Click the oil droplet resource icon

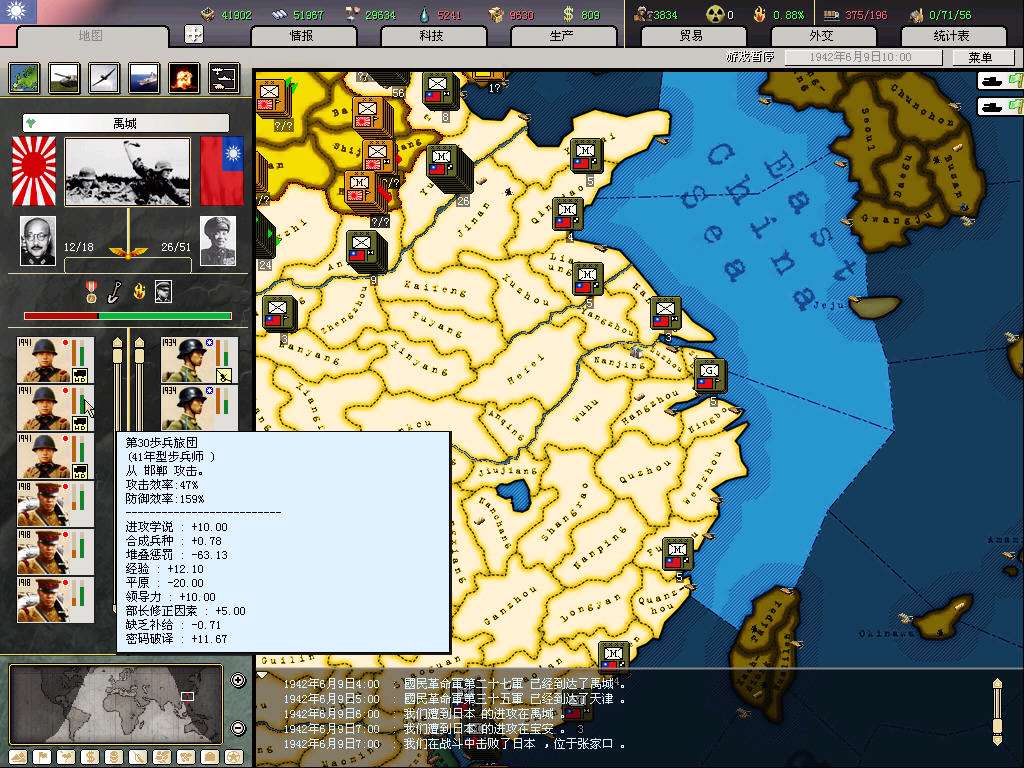coord(424,14)
